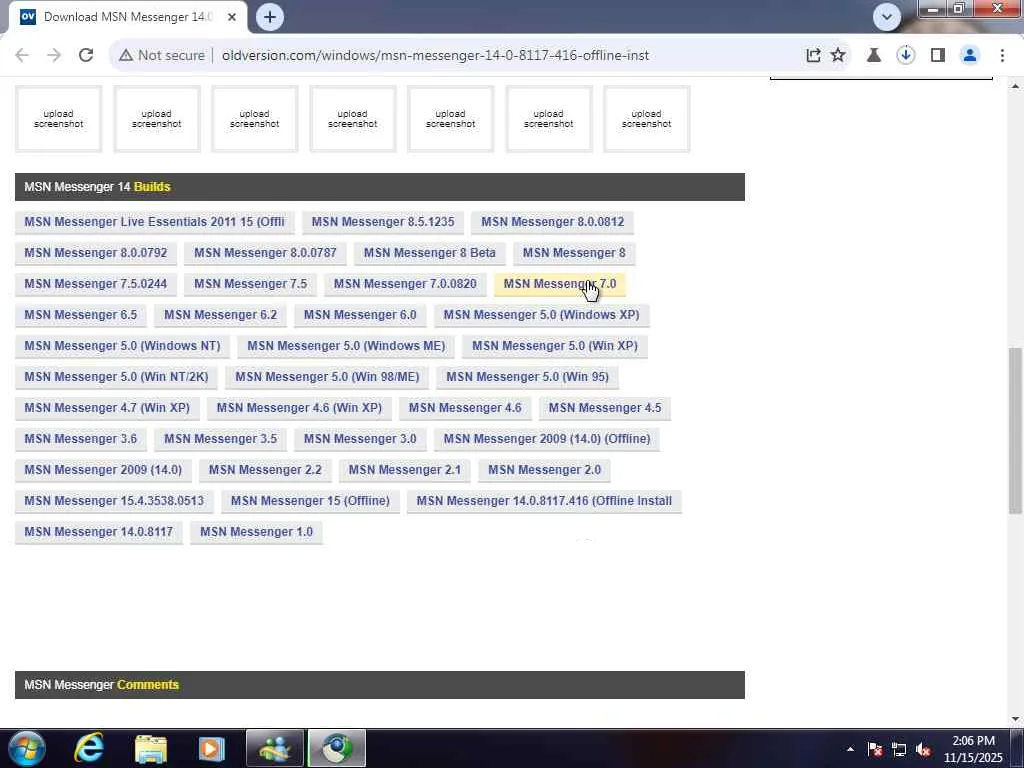
Task: Show hidden tray icons arrow
Action: tap(850, 749)
